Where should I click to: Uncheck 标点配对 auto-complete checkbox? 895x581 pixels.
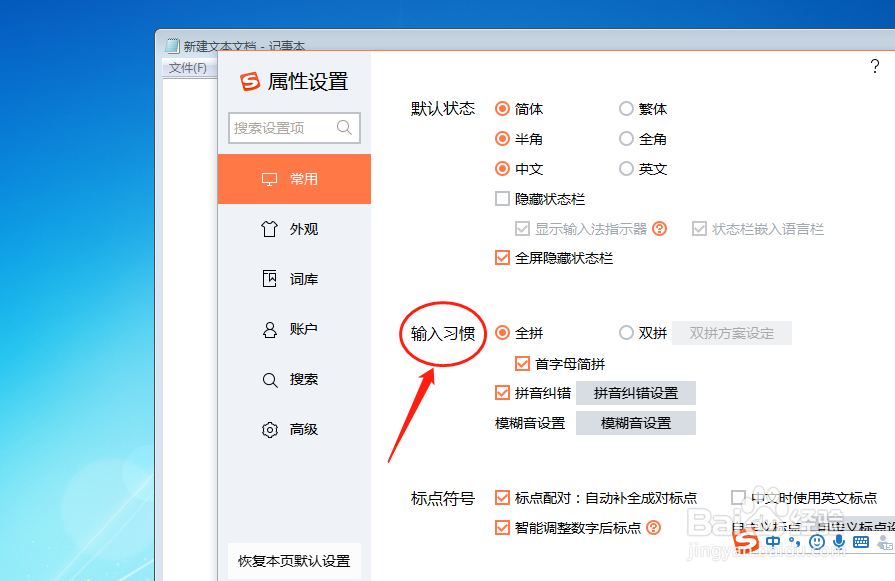(502, 498)
